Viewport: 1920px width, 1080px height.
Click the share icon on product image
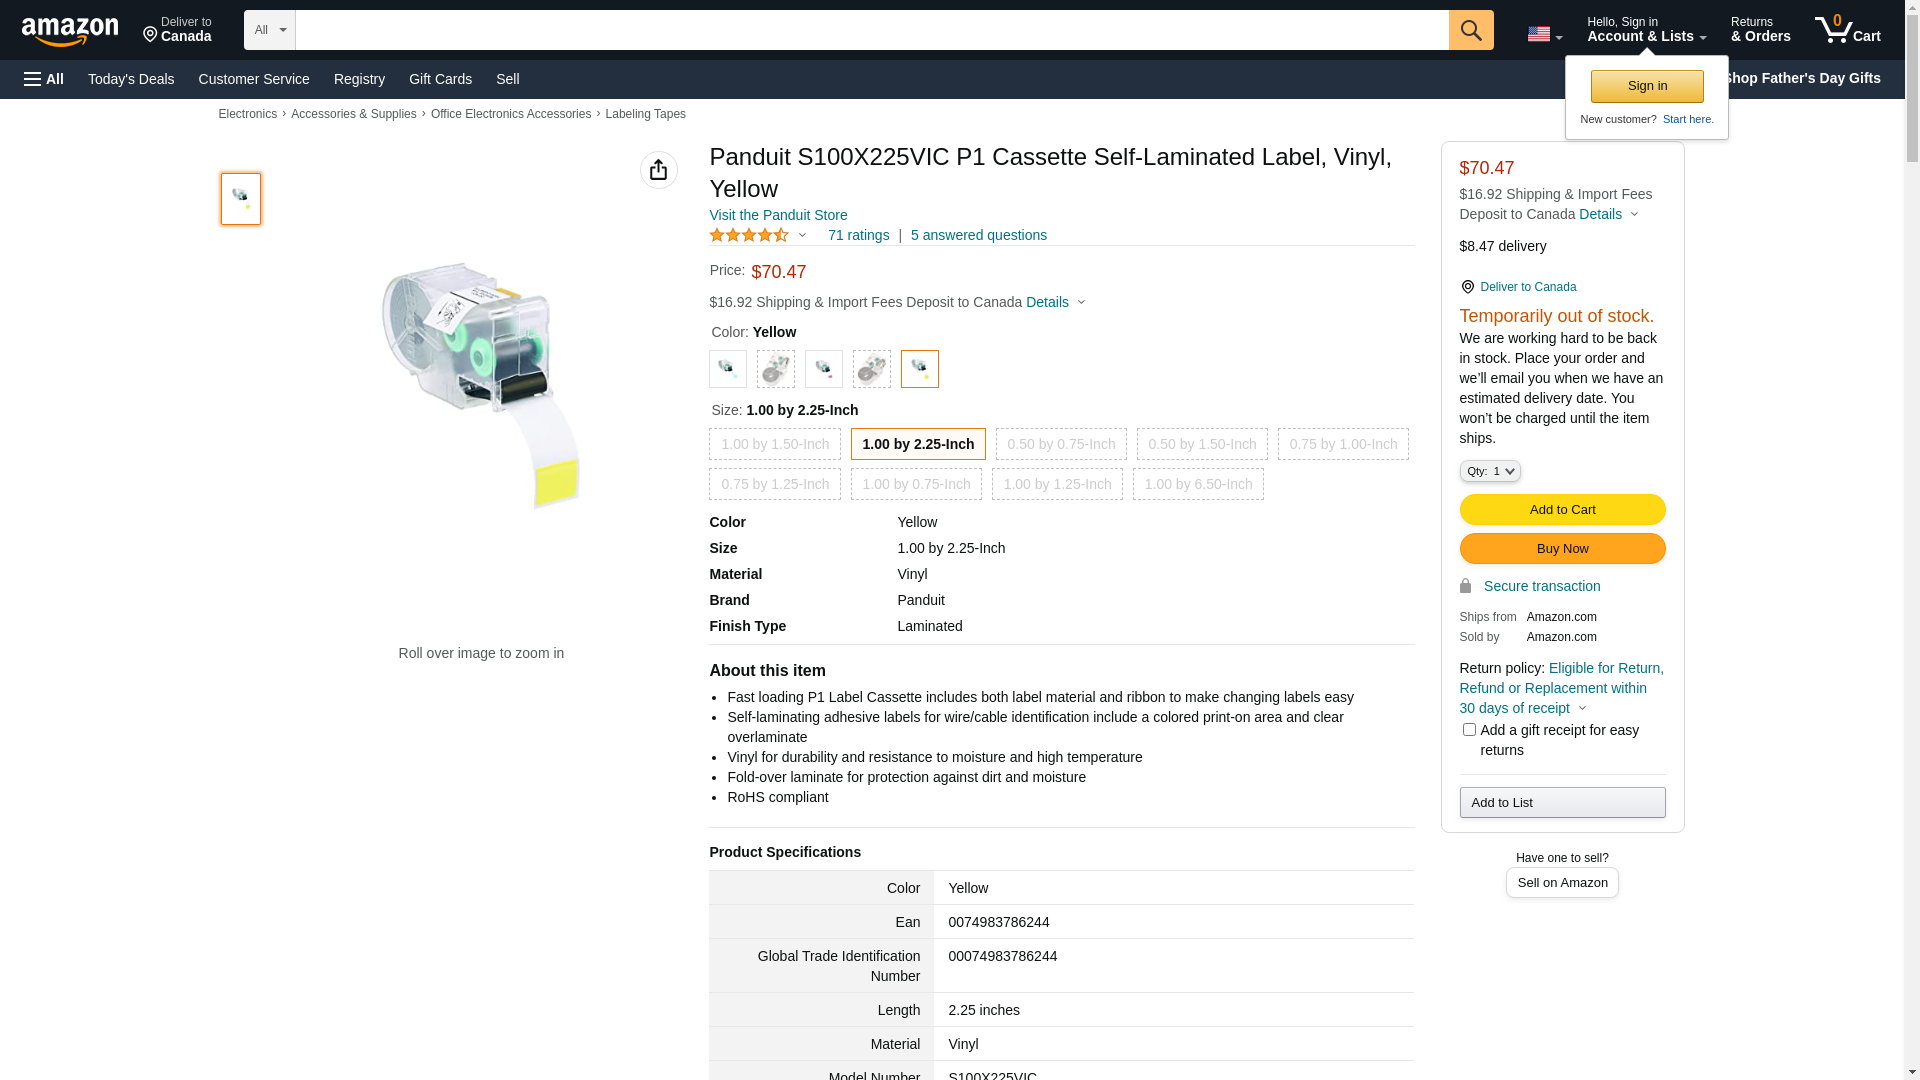pyautogui.click(x=658, y=170)
